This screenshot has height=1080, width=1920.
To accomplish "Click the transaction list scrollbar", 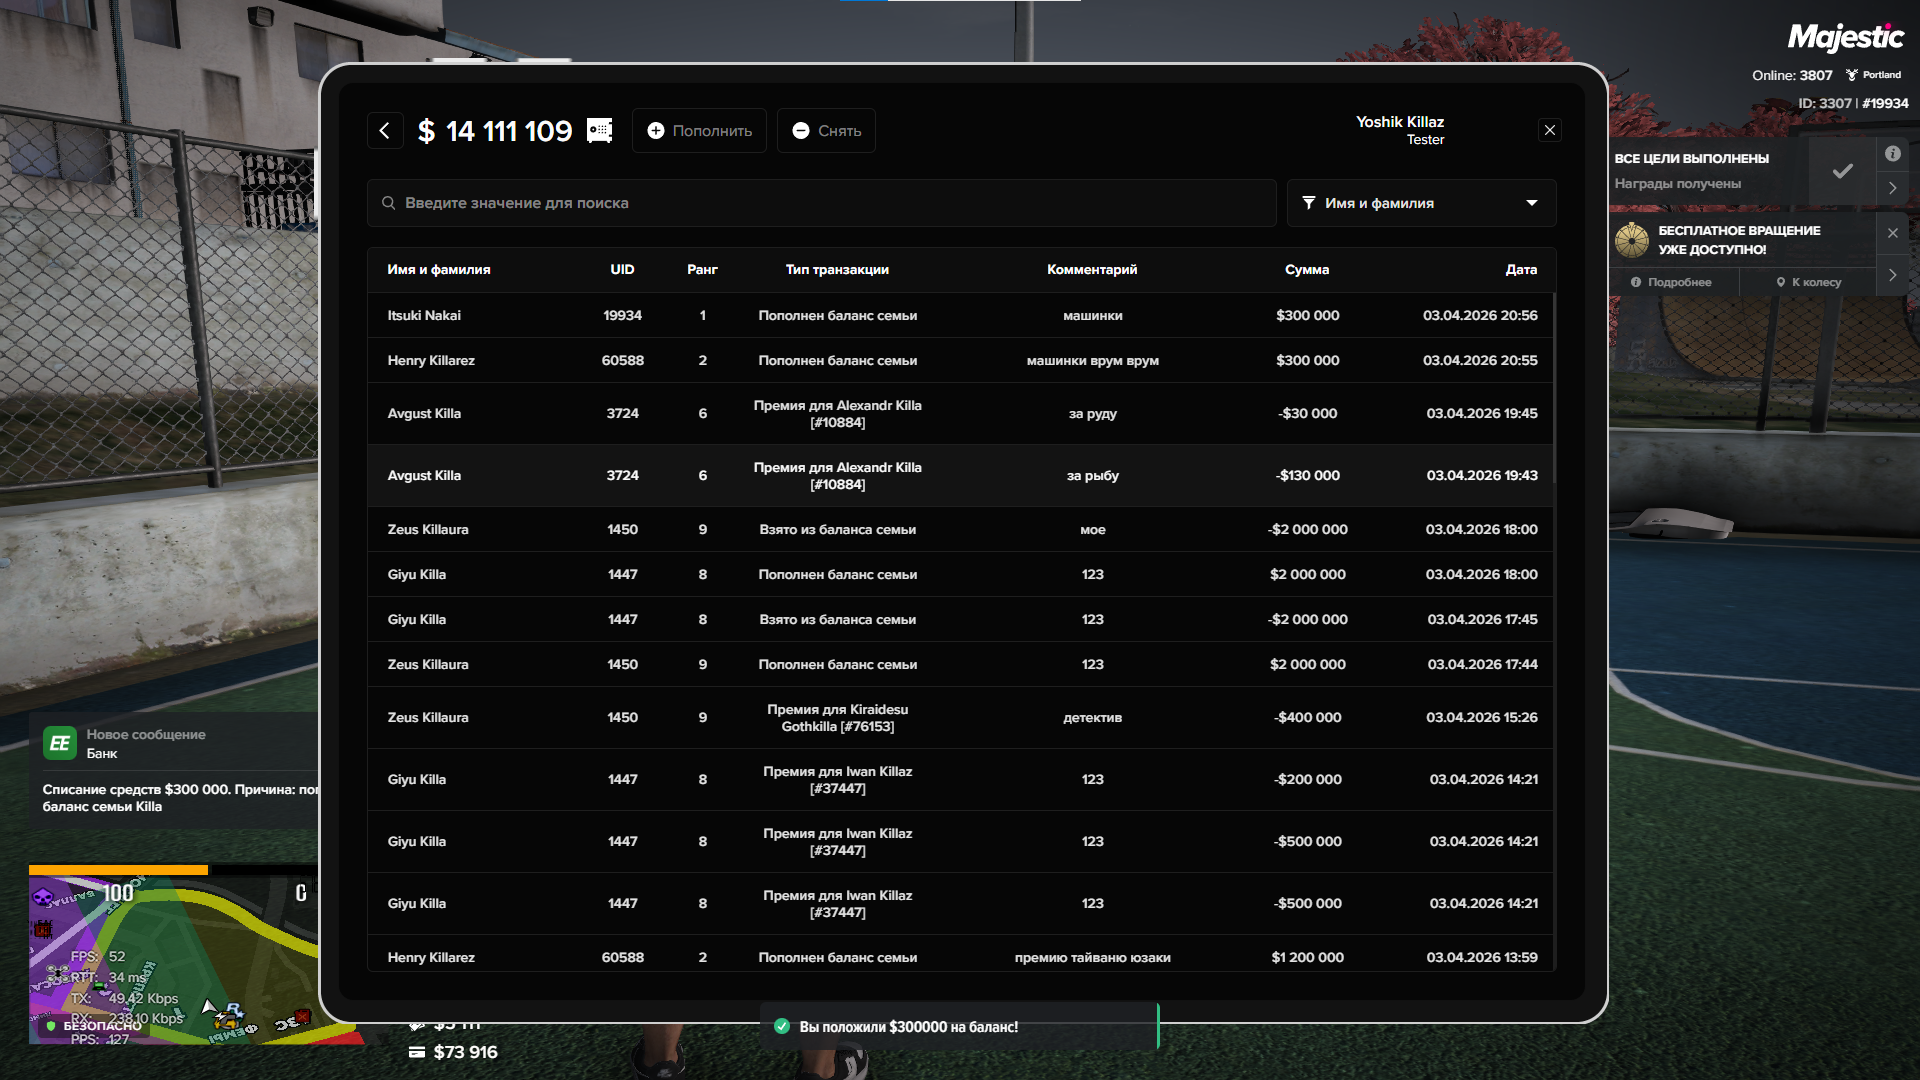I will click(x=1554, y=390).
